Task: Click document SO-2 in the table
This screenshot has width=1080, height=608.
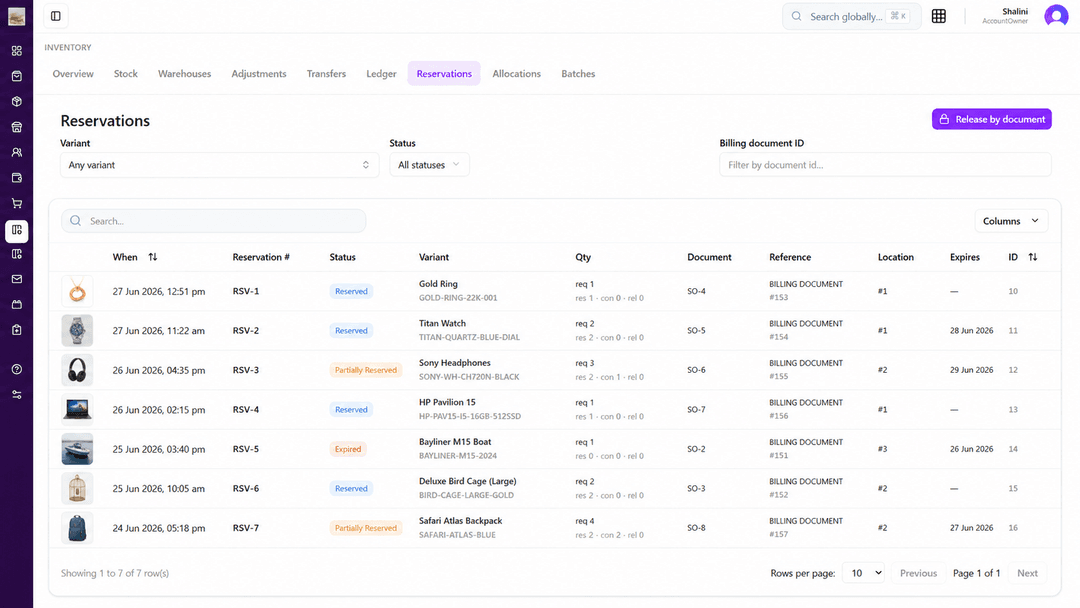Action: tap(696, 449)
